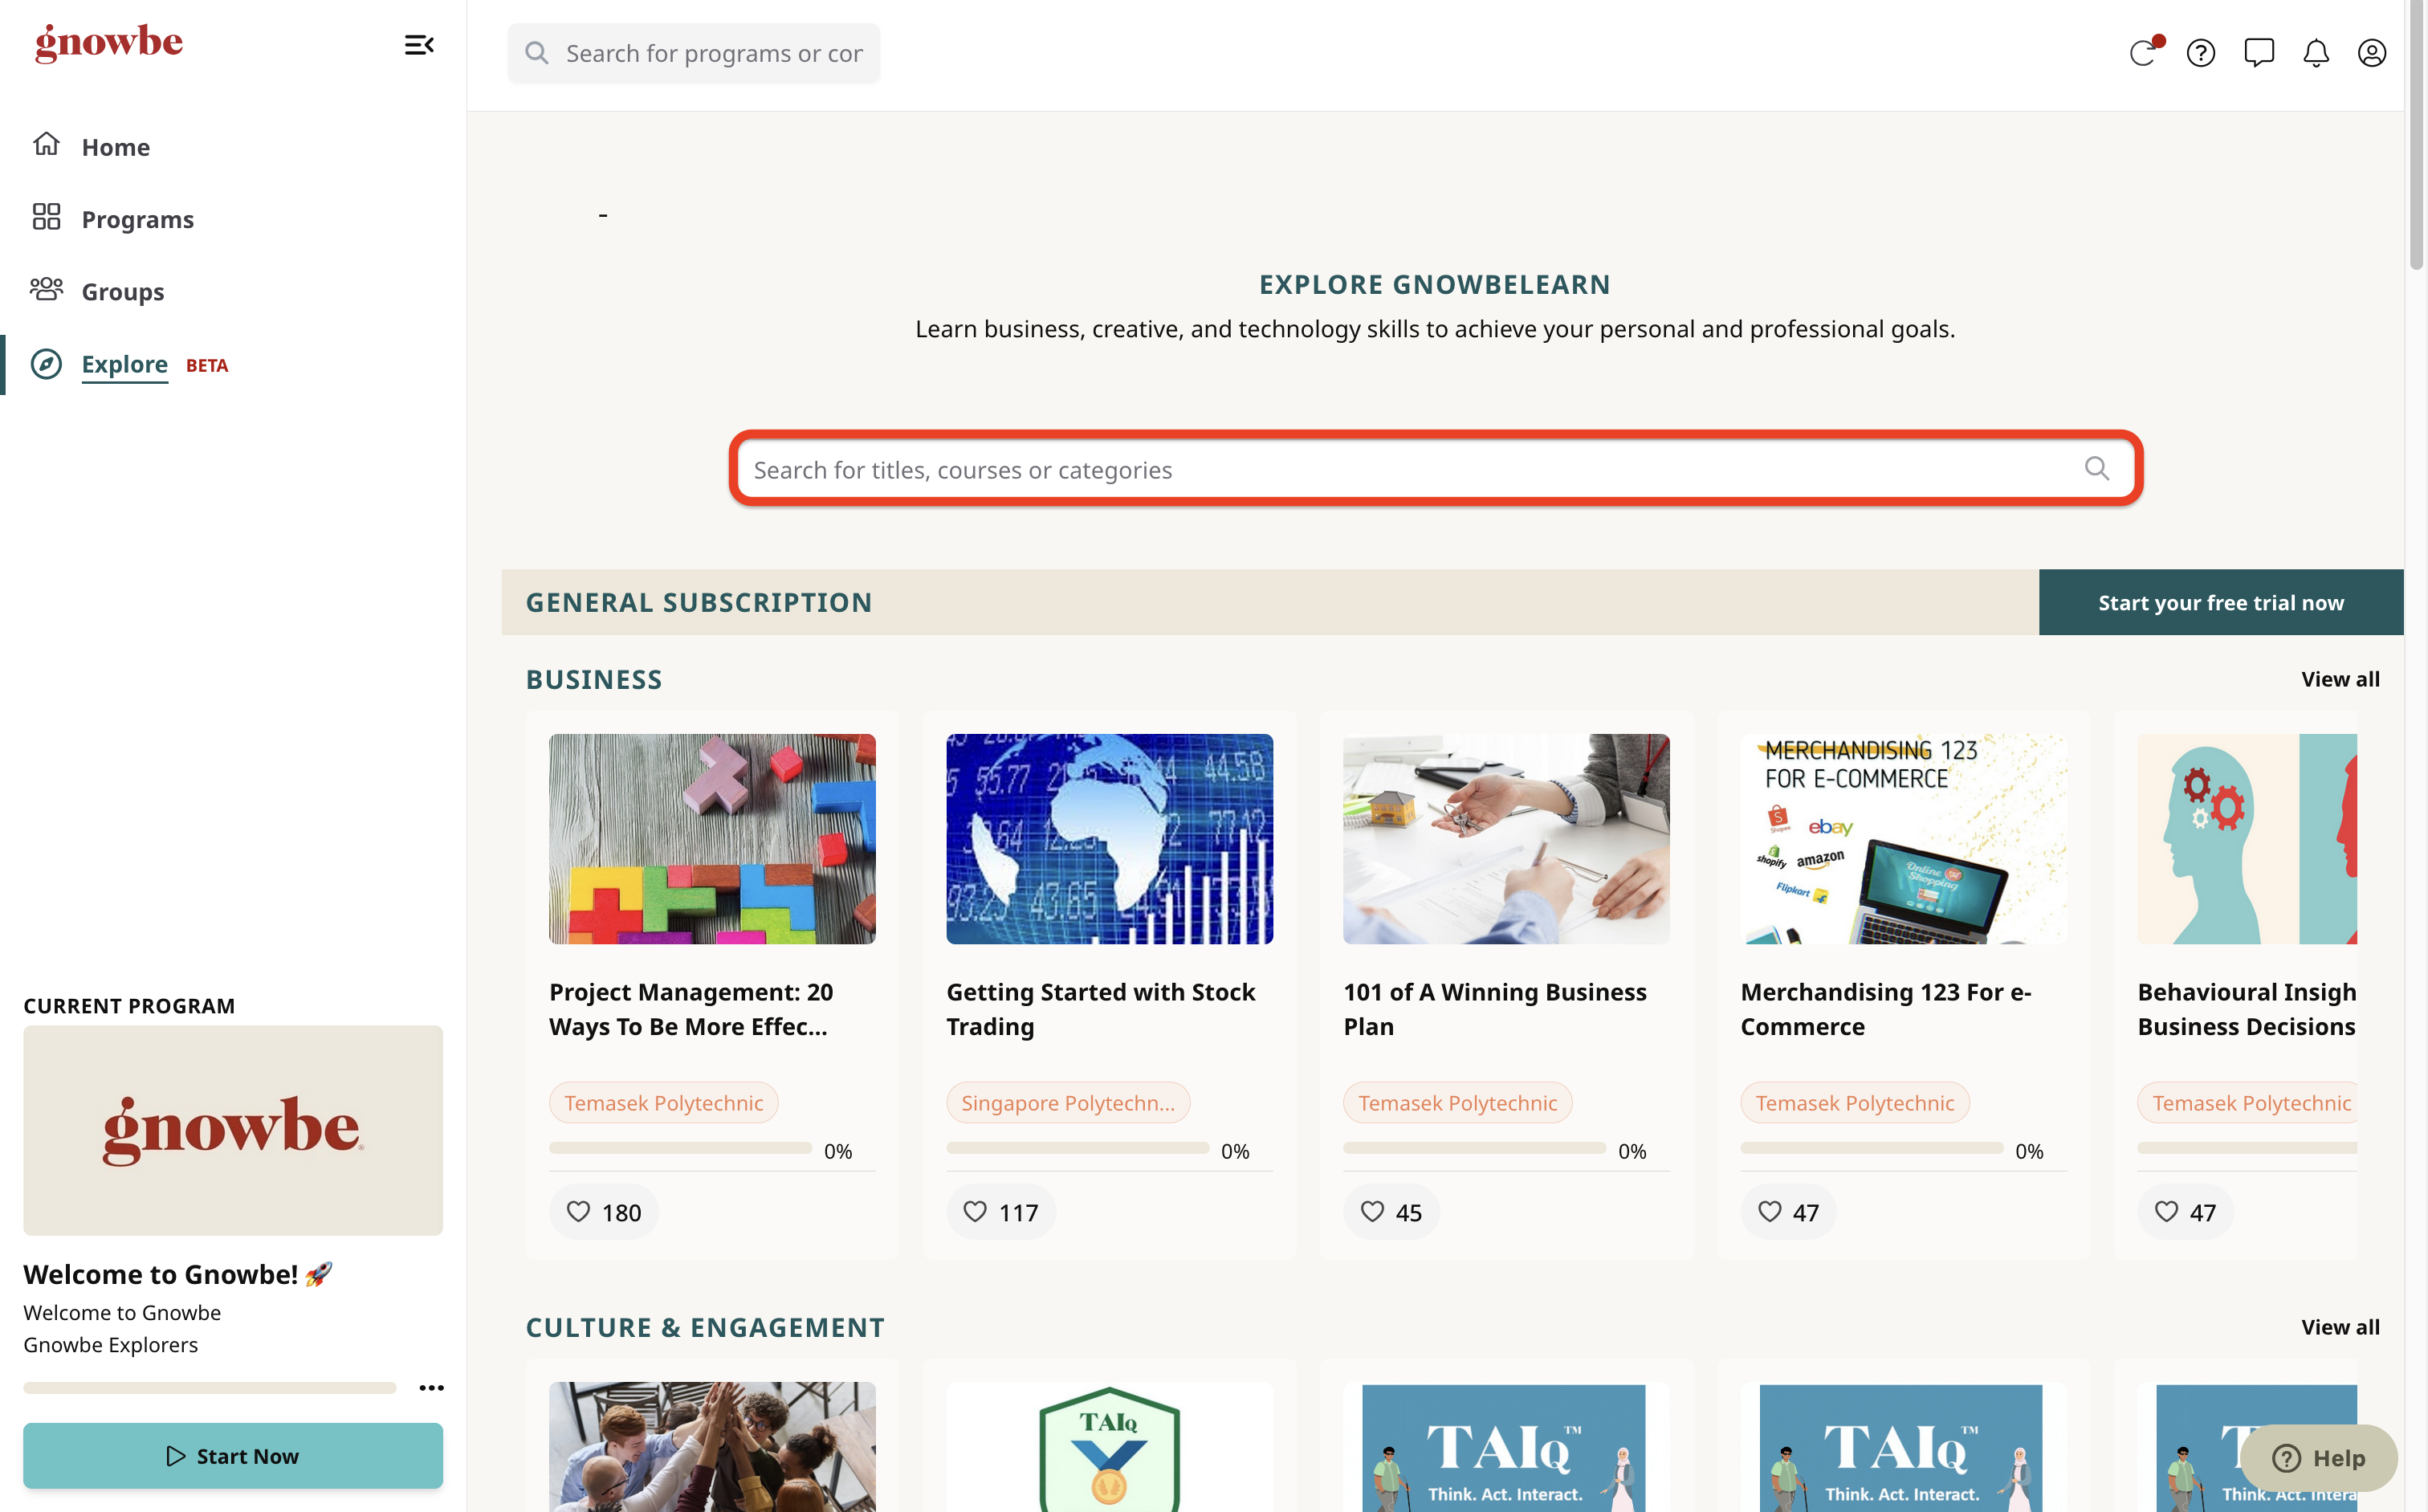Image resolution: width=2428 pixels, height=1512 pixels.
Task: Click Start Now button for current program
Action: (x=233, y=1456)
